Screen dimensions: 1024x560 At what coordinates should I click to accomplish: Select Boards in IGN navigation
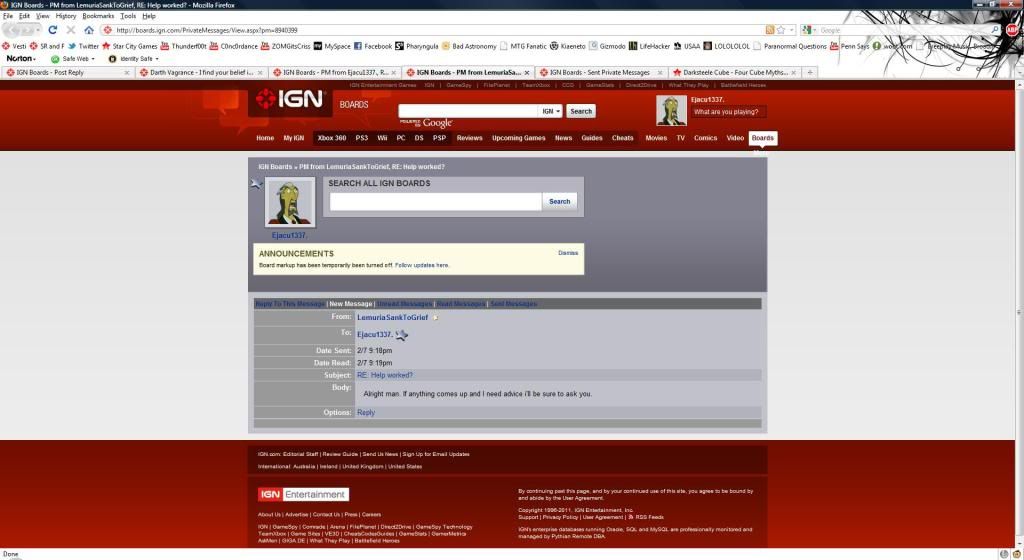(x=763, y=138)
